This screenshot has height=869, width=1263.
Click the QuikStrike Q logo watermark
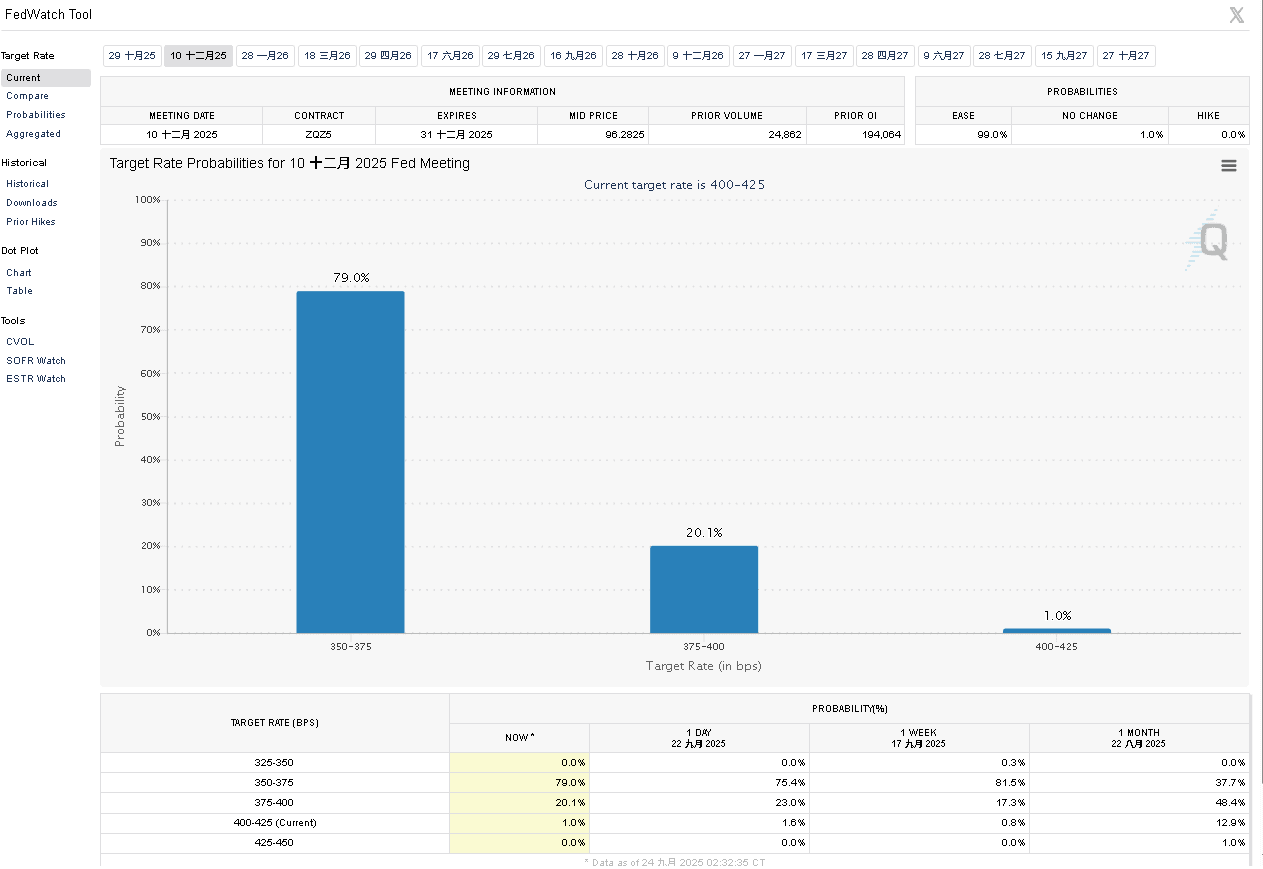tap(1208, 241)
